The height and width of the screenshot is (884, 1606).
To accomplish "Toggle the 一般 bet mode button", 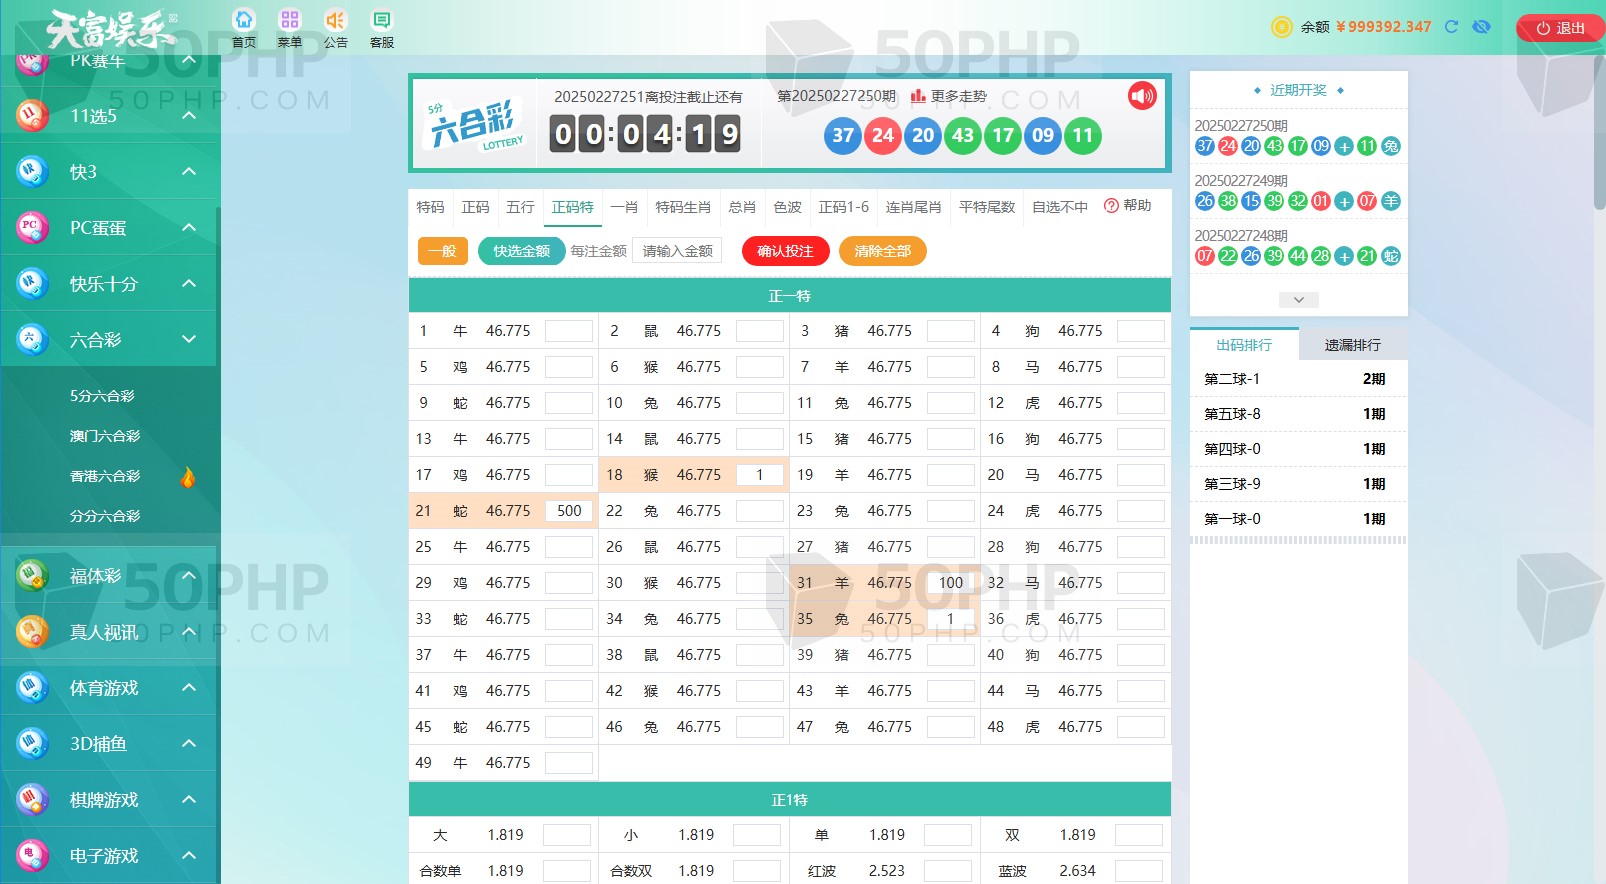I will 442,251.
